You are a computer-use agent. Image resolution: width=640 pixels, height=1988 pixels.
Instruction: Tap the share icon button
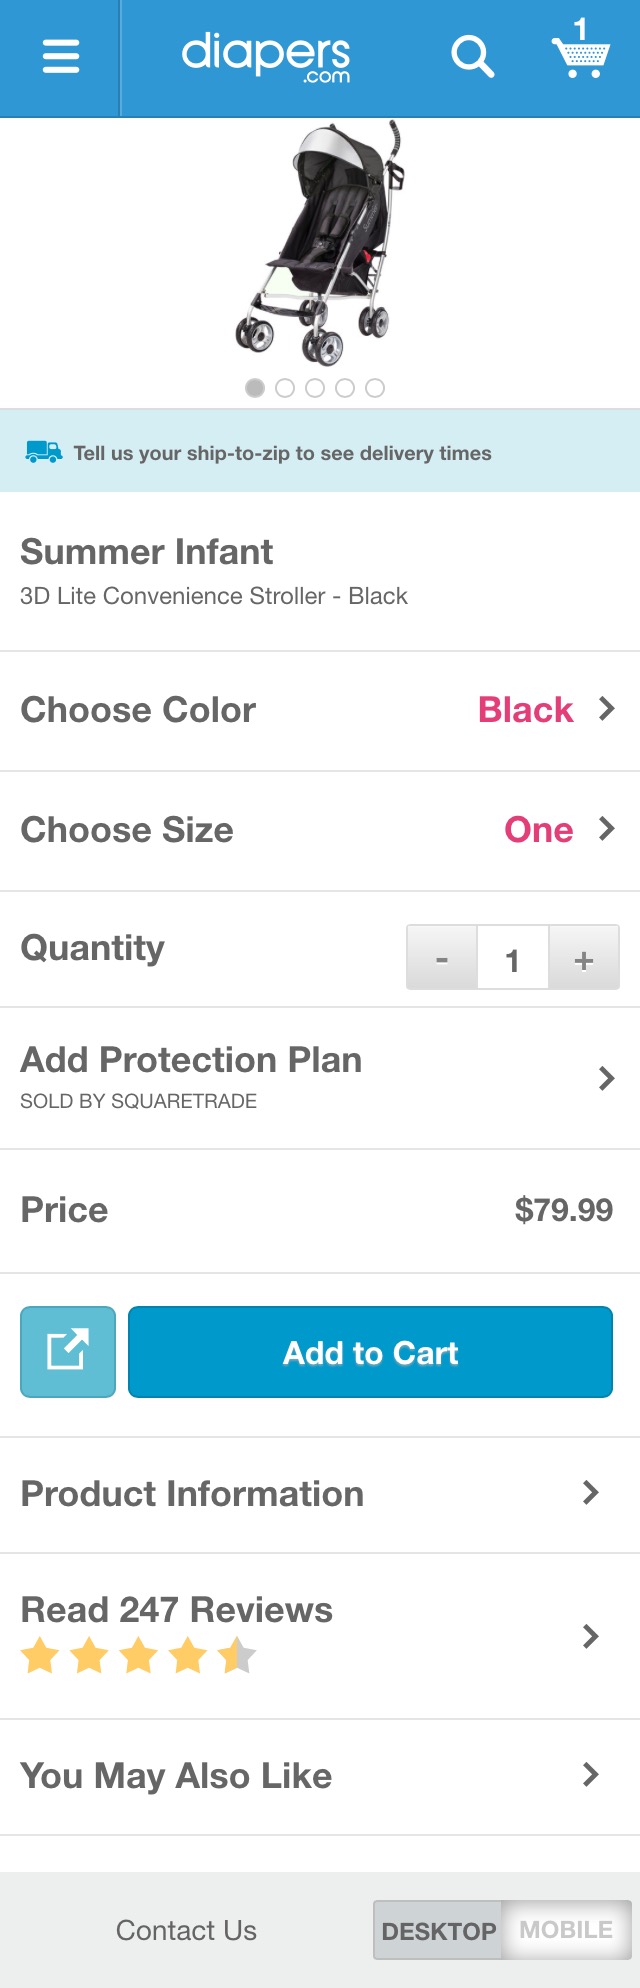coord(68,1351)
